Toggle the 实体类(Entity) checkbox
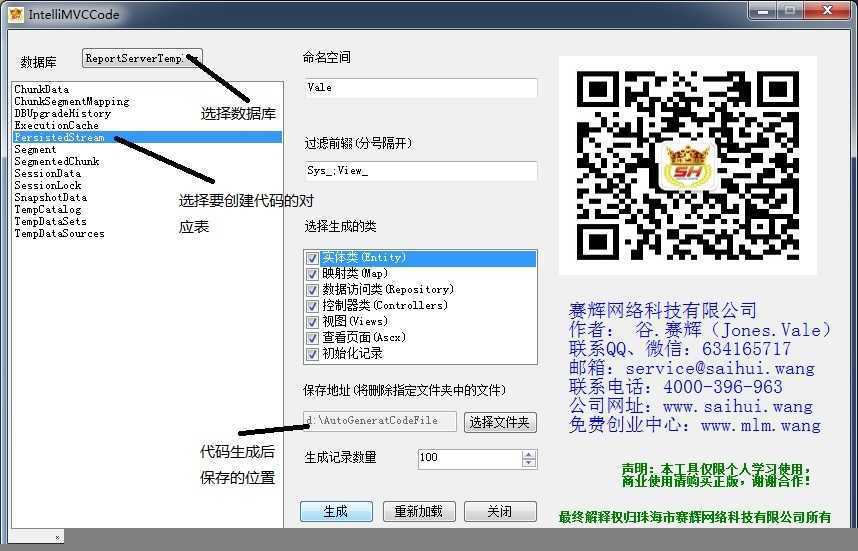 coord(312,258)
